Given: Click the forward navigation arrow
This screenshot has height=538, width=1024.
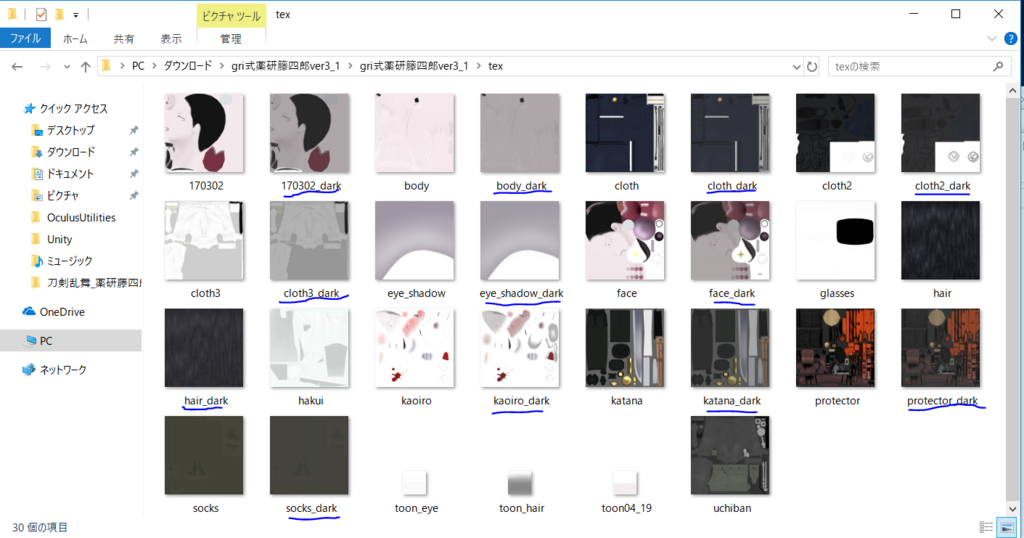Looking at the screenshot, I should 44,67.
